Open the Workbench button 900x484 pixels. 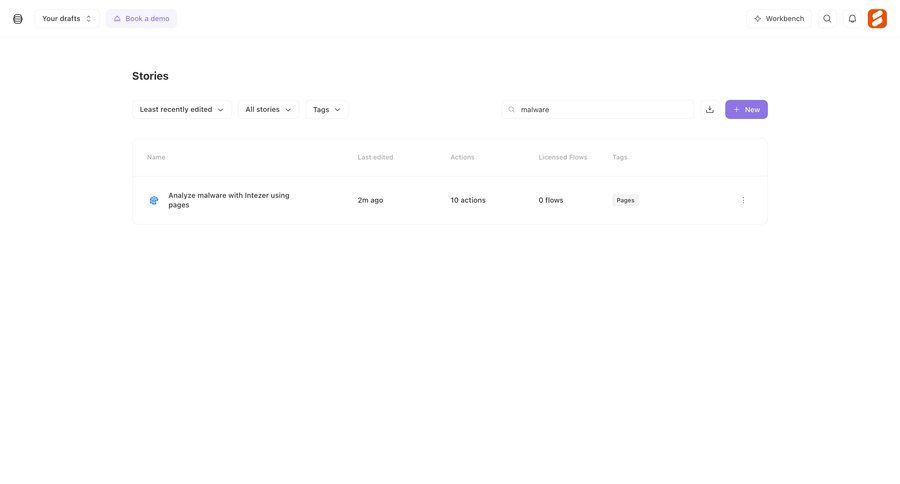pos(779,18)
